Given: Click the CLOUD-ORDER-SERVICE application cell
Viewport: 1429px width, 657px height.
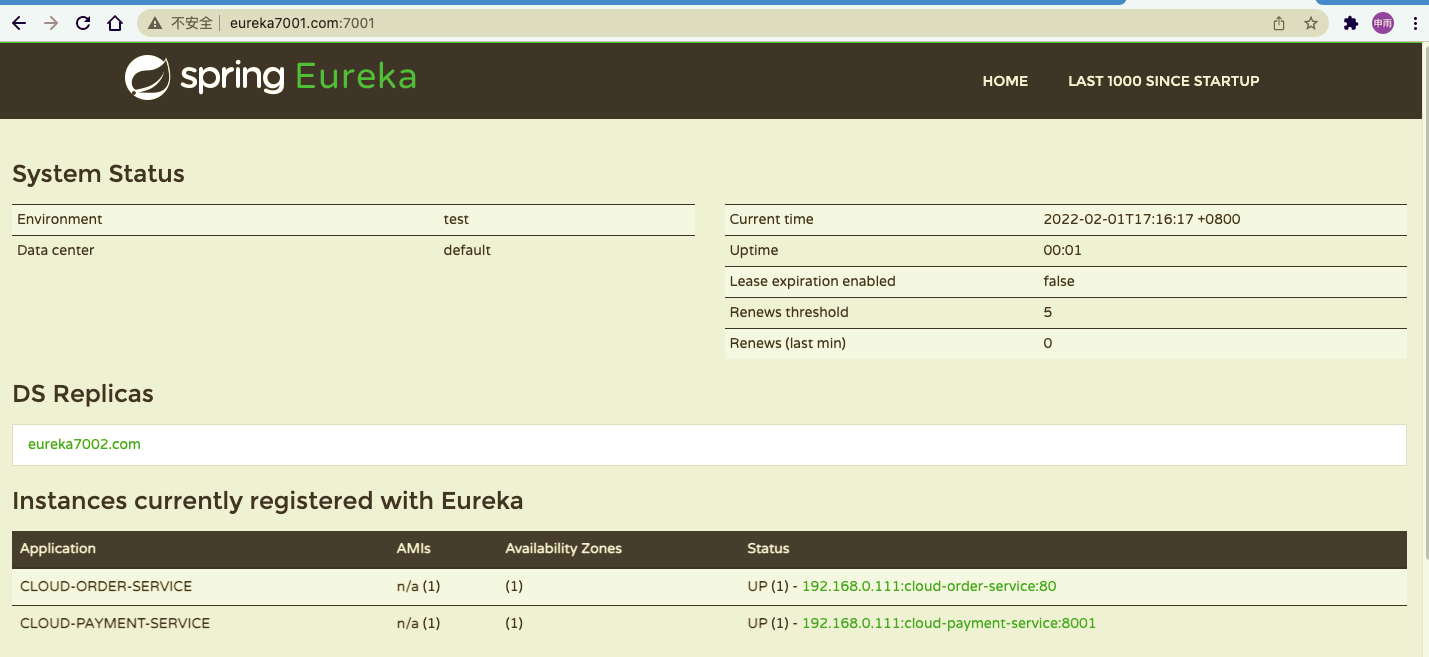Looking at the screenshot, I should 106,586.
